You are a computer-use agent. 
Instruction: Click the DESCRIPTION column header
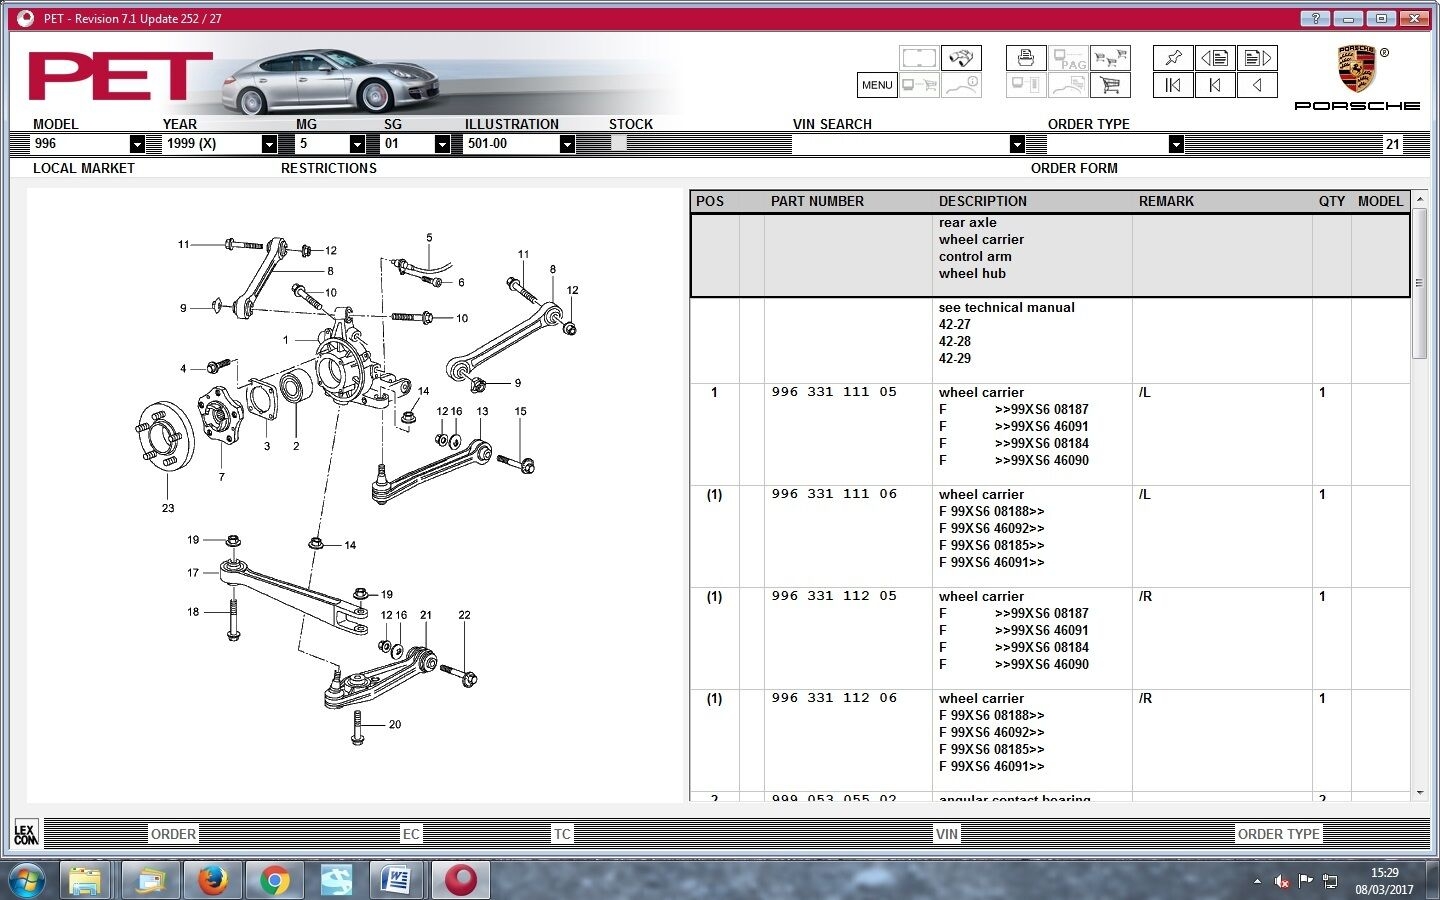pos(982,201)
